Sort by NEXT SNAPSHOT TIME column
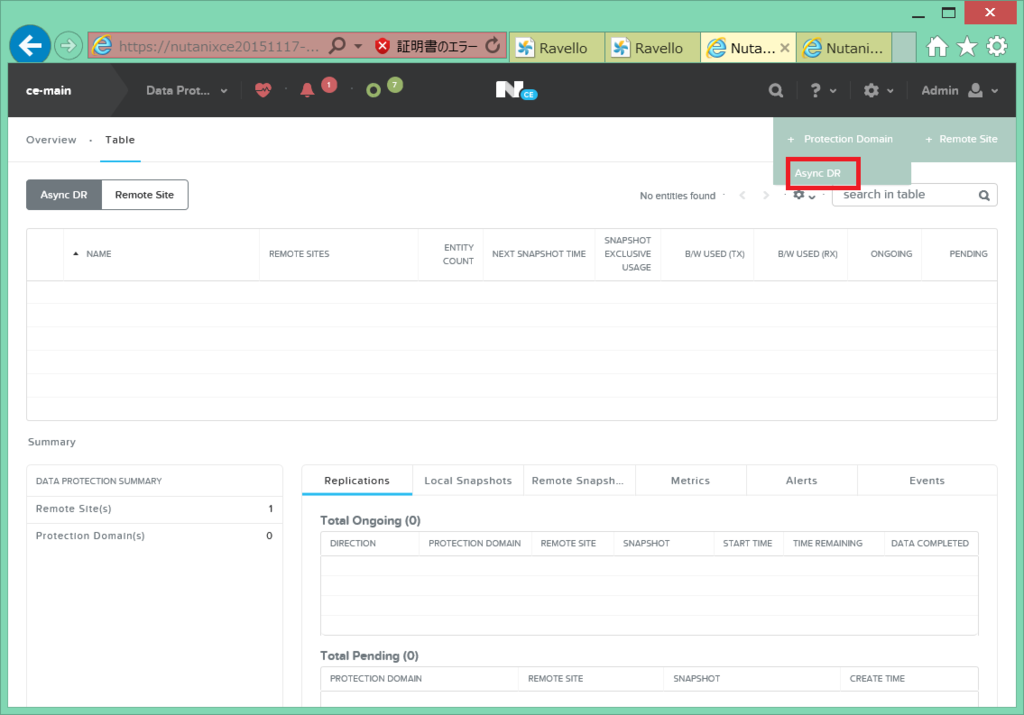 tap(539, 254)
